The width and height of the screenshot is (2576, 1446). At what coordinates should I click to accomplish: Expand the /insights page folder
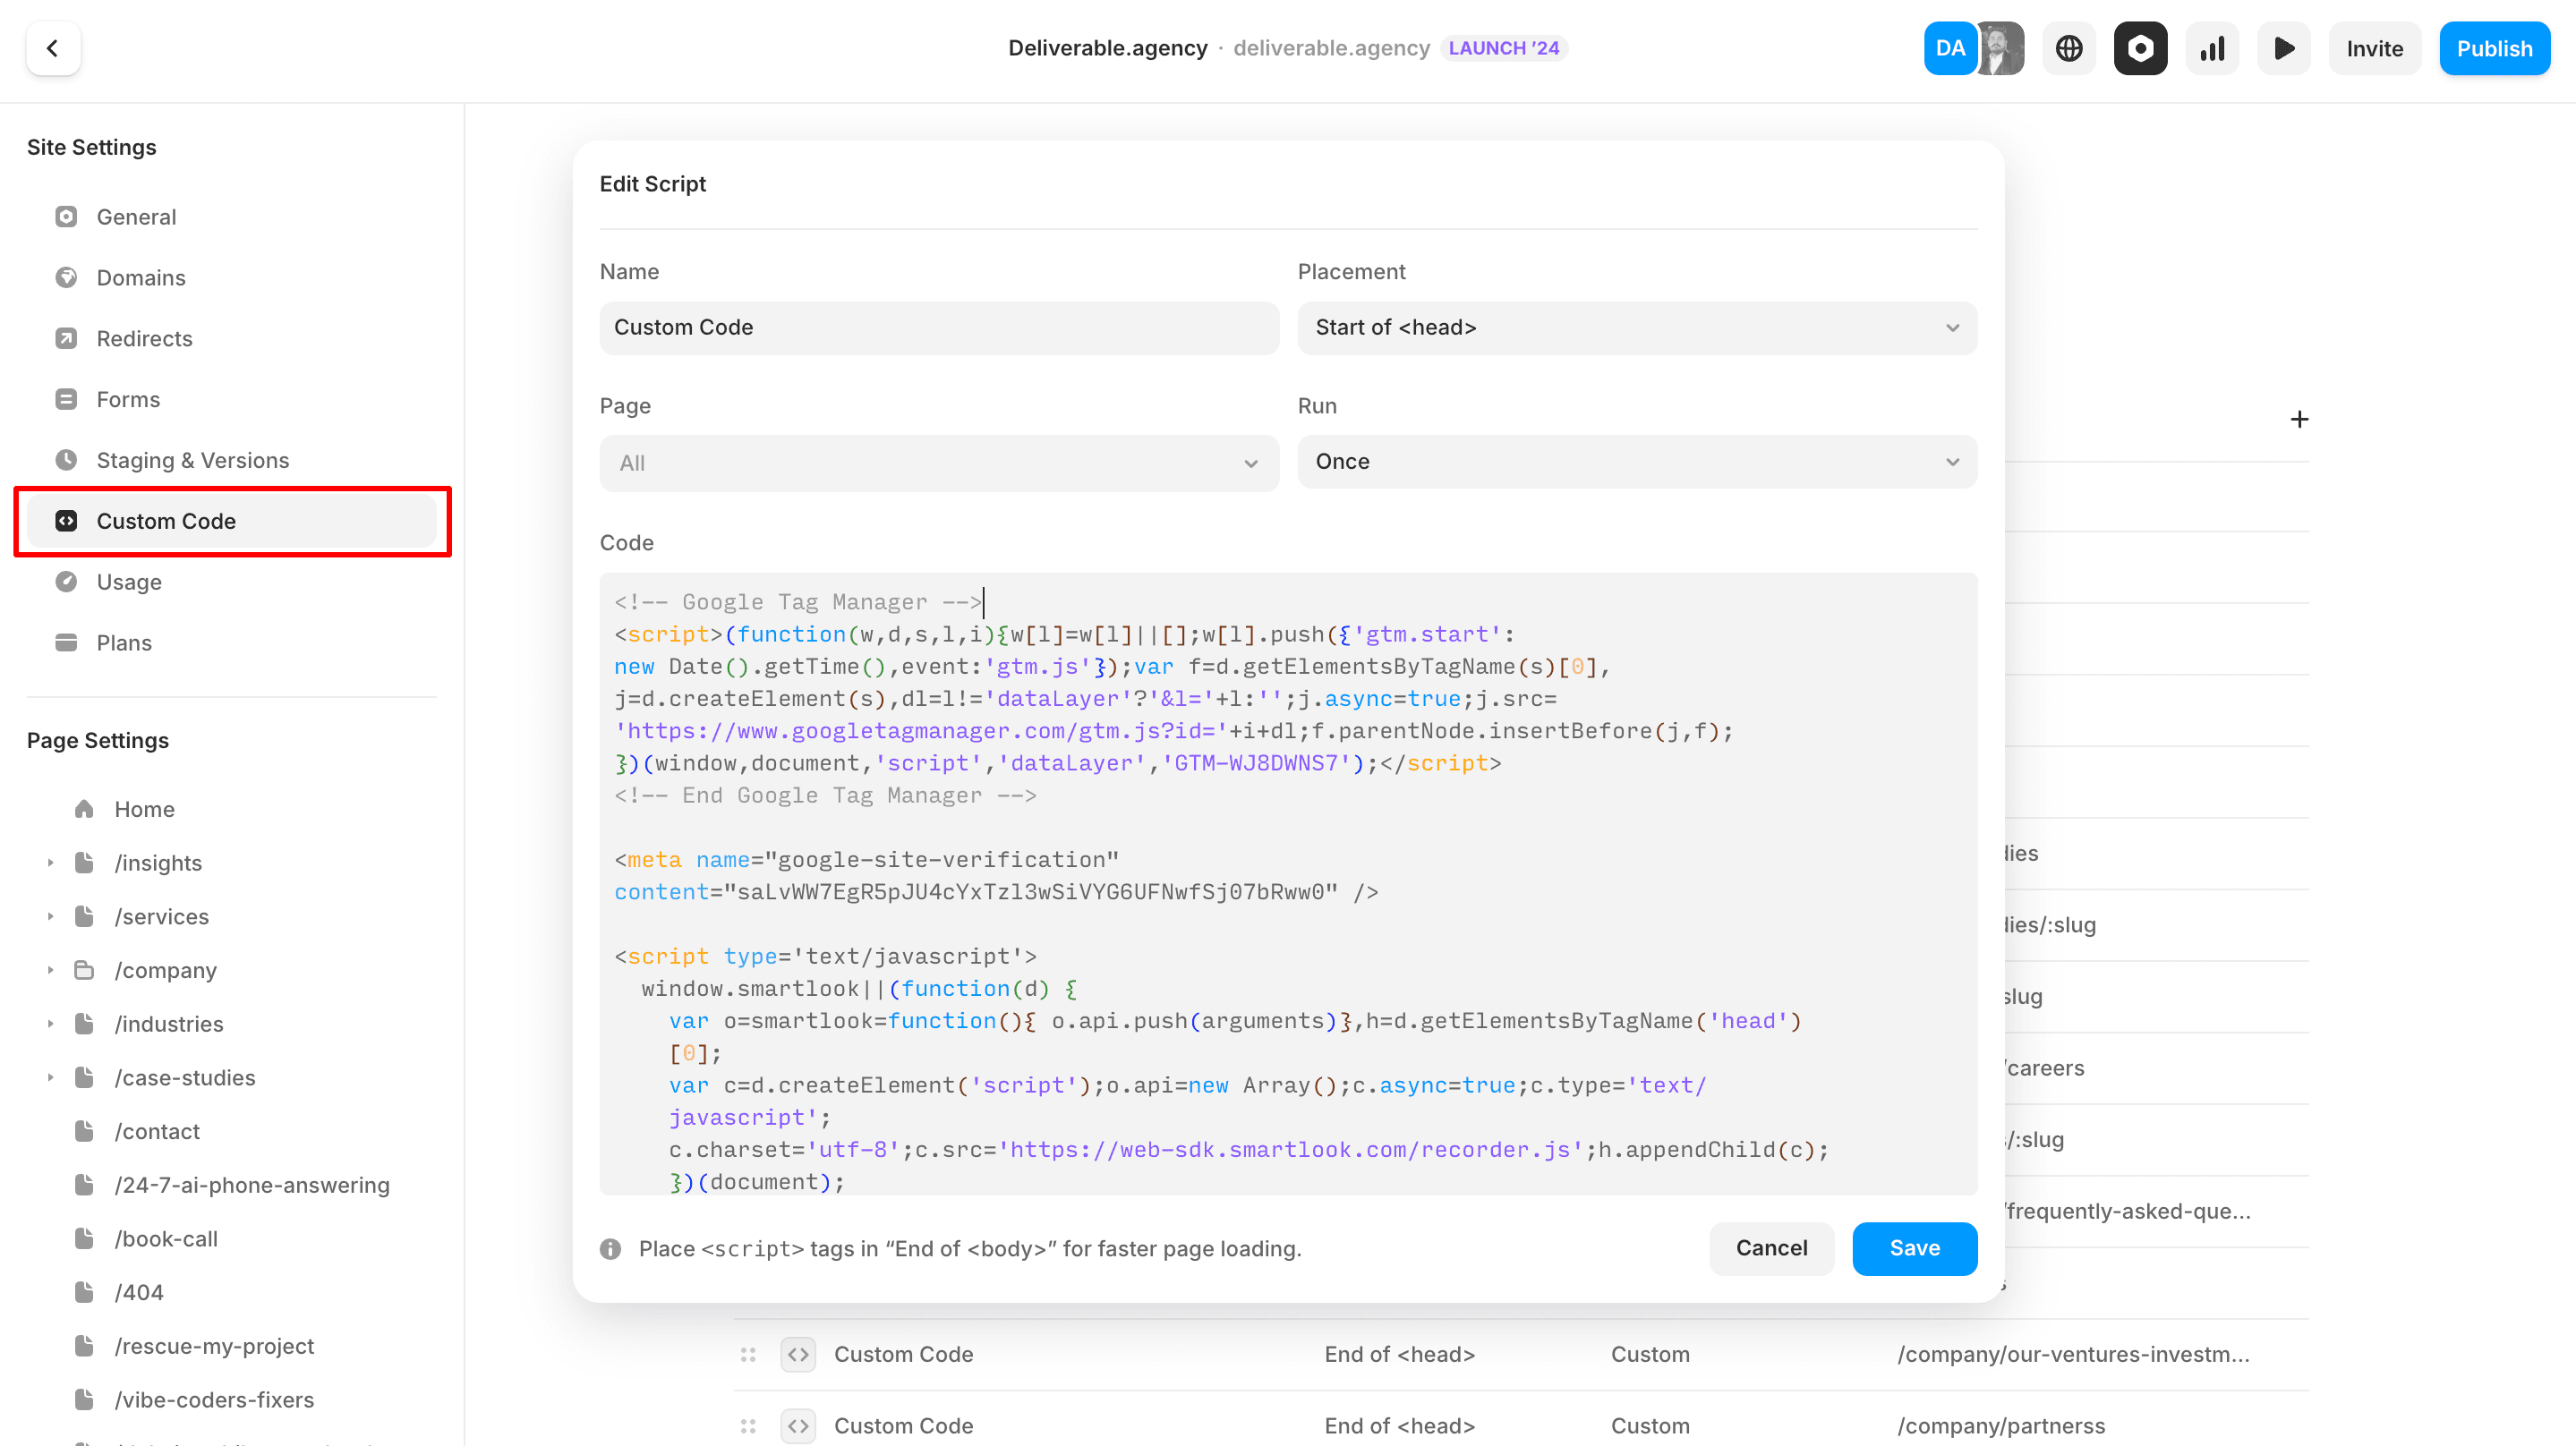pyautogui.click(x=50, y=863)
